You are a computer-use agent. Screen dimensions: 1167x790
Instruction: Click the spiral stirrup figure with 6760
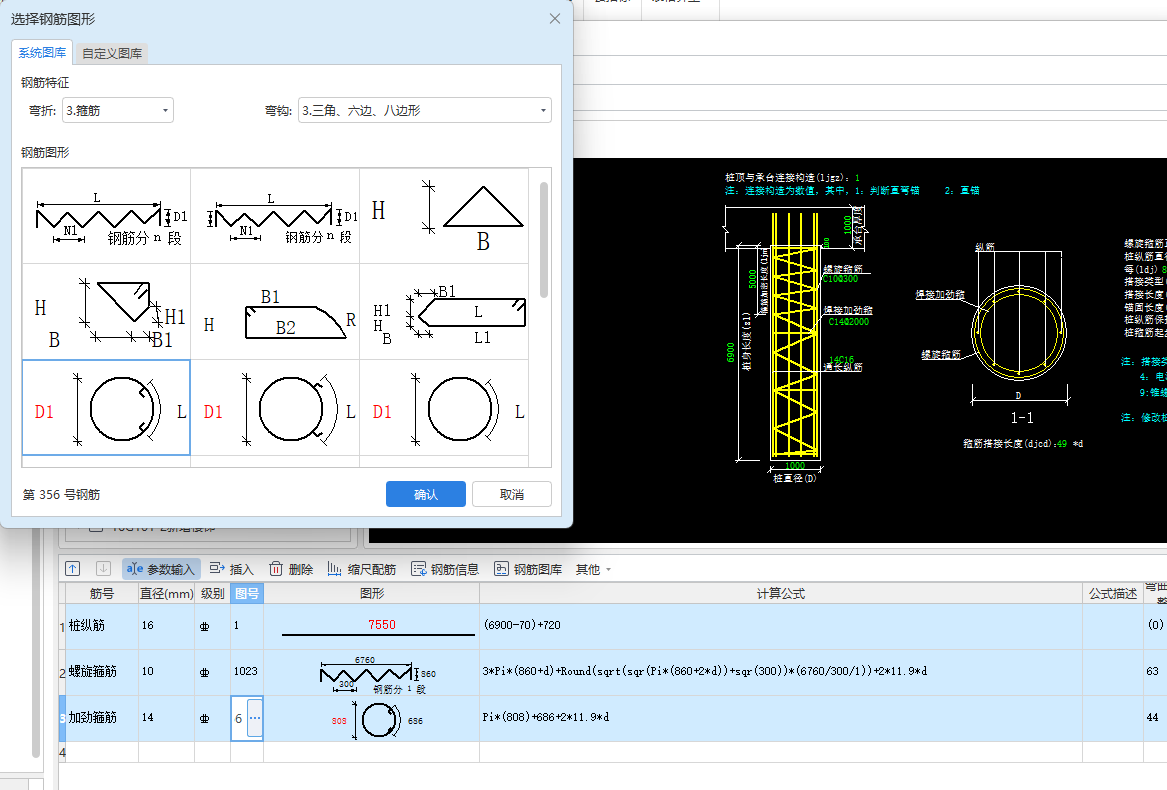click(x=371, y=672)
